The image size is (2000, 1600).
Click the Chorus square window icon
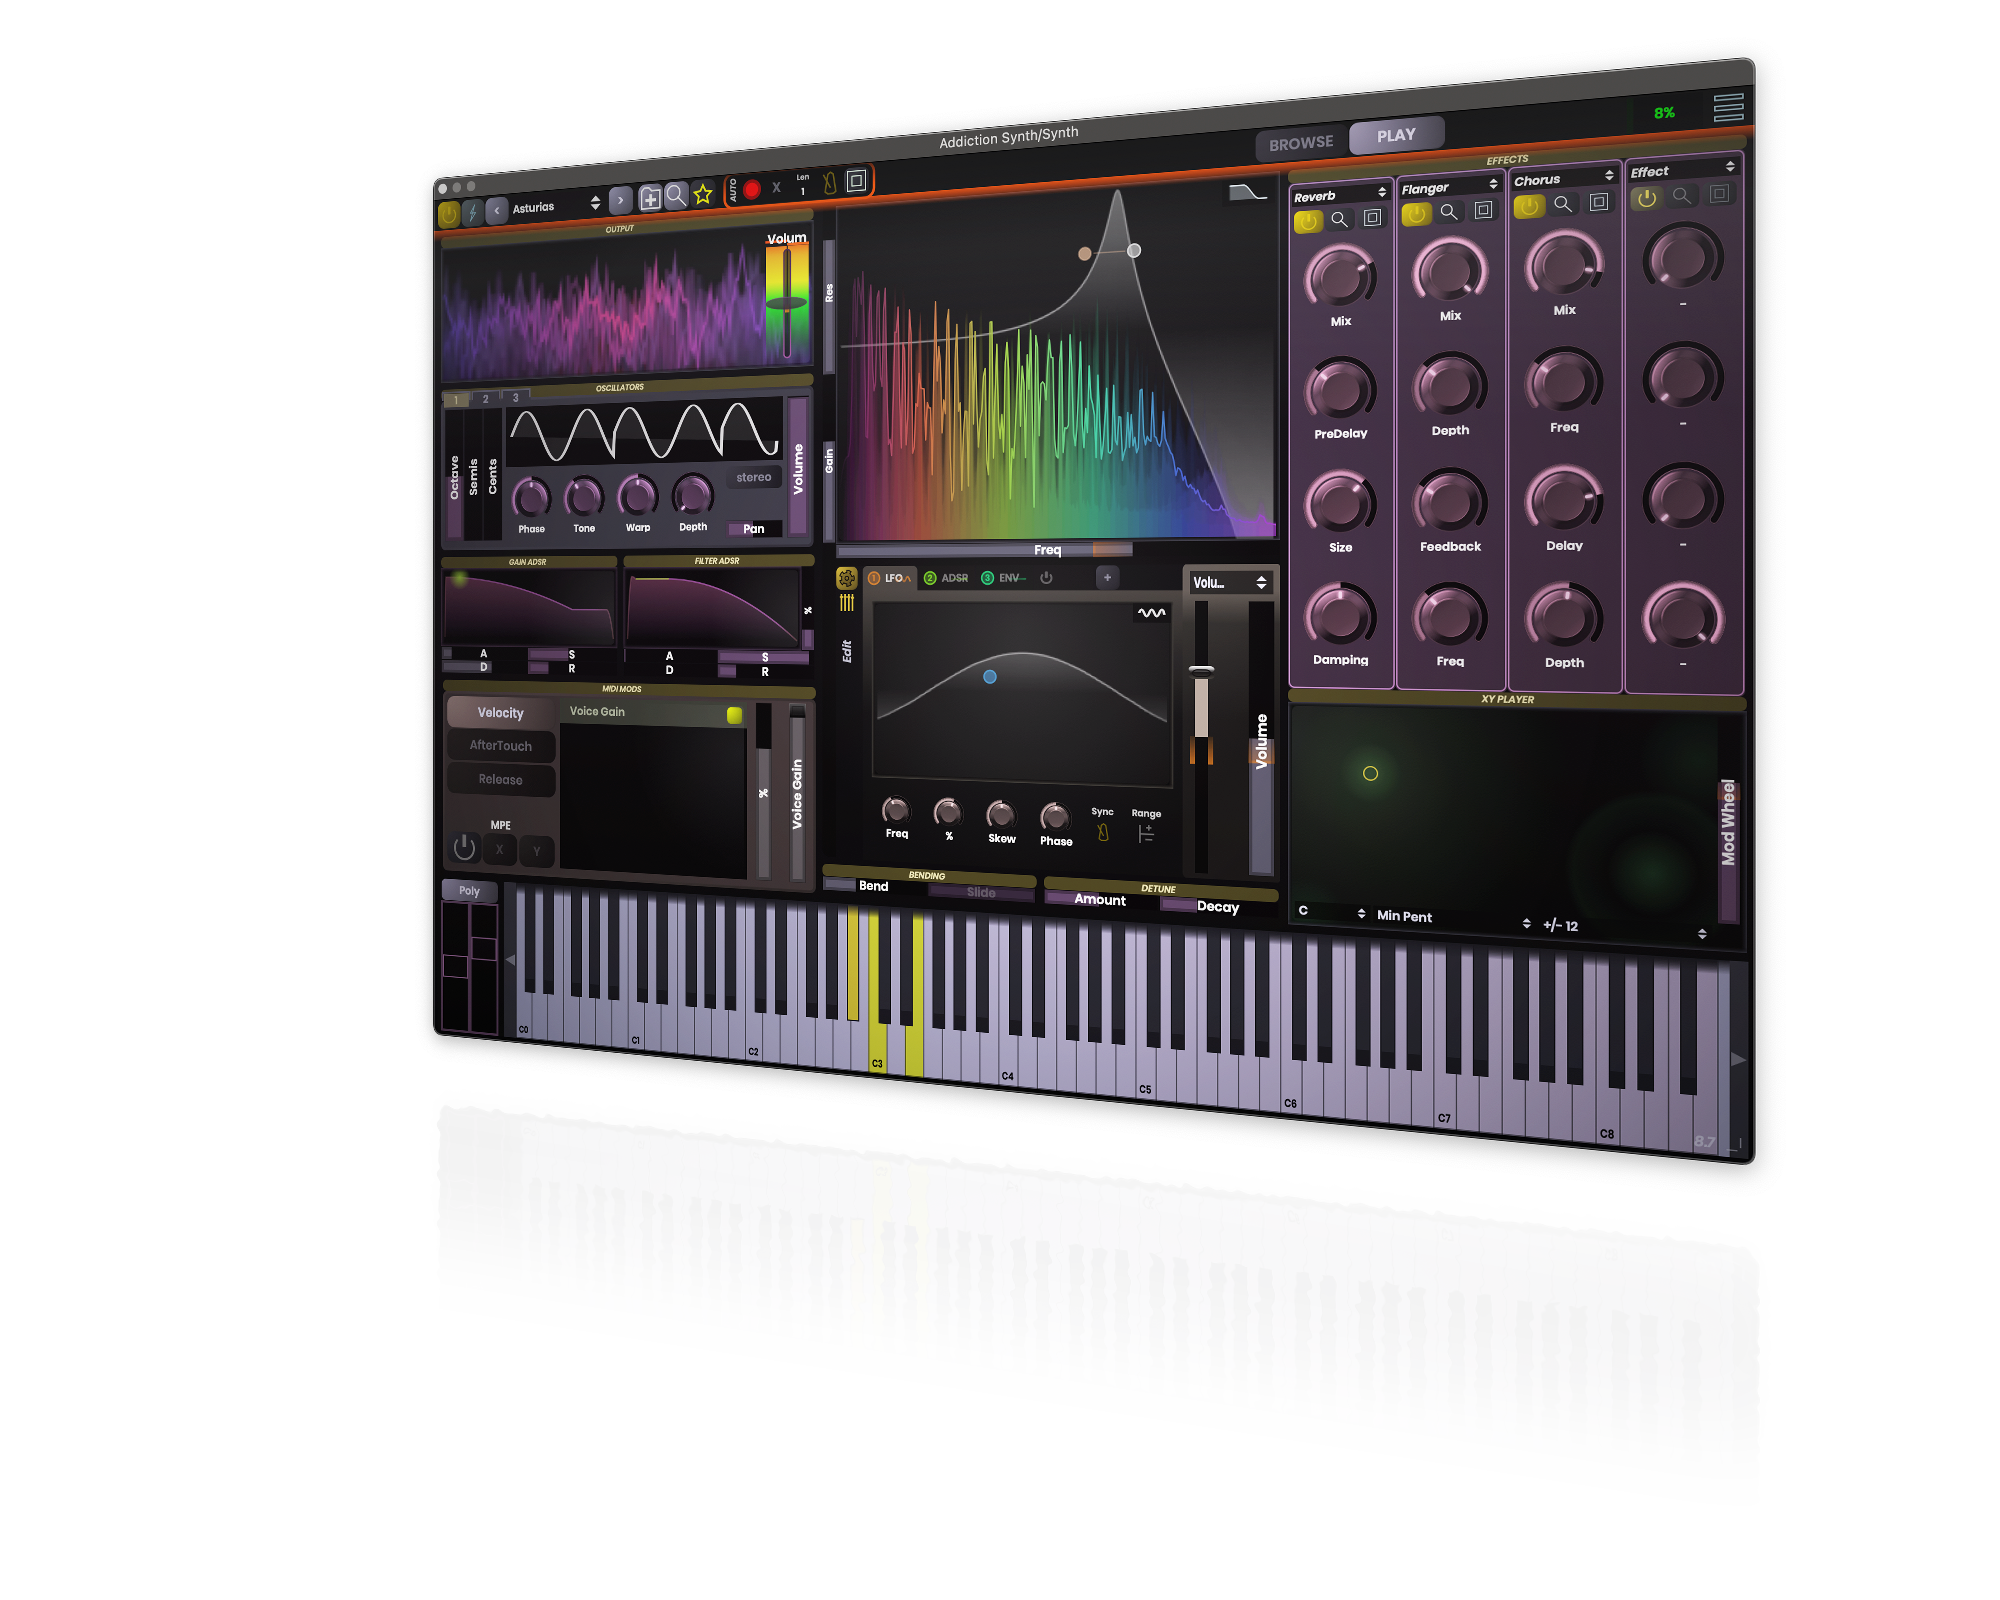1599,202
